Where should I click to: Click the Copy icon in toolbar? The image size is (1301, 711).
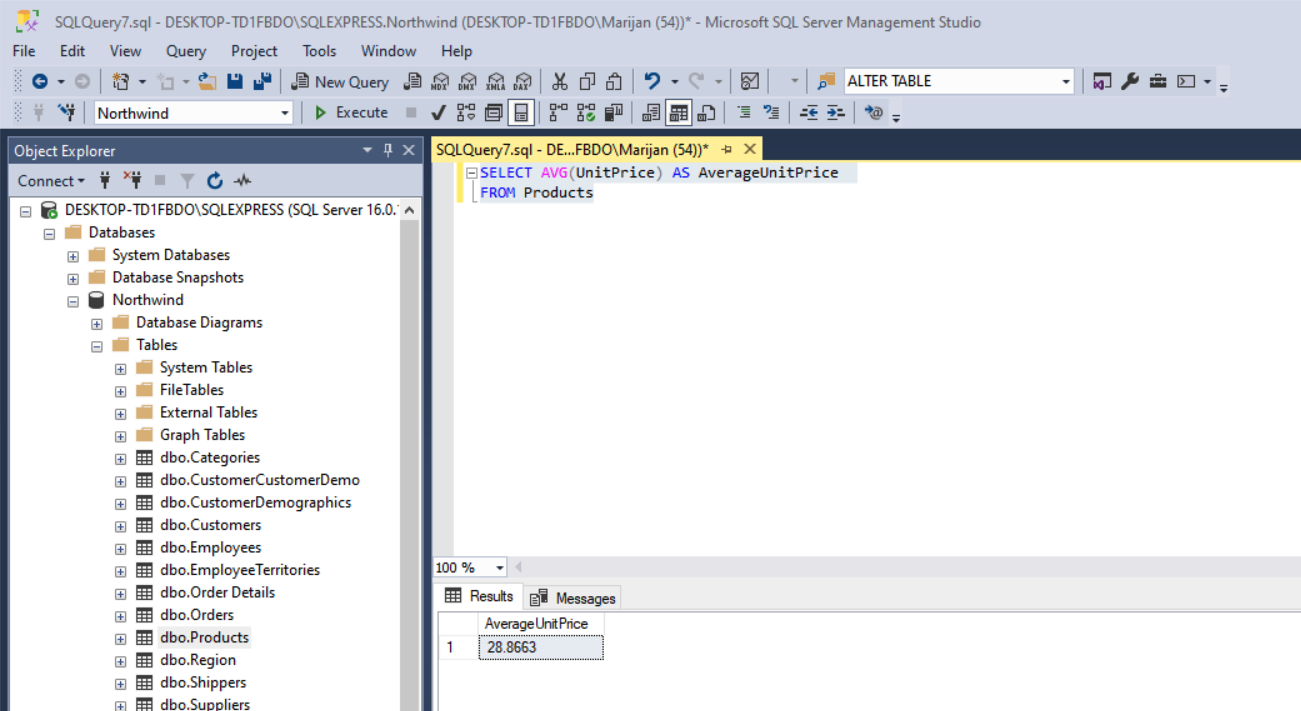click(x=587, y=82)
